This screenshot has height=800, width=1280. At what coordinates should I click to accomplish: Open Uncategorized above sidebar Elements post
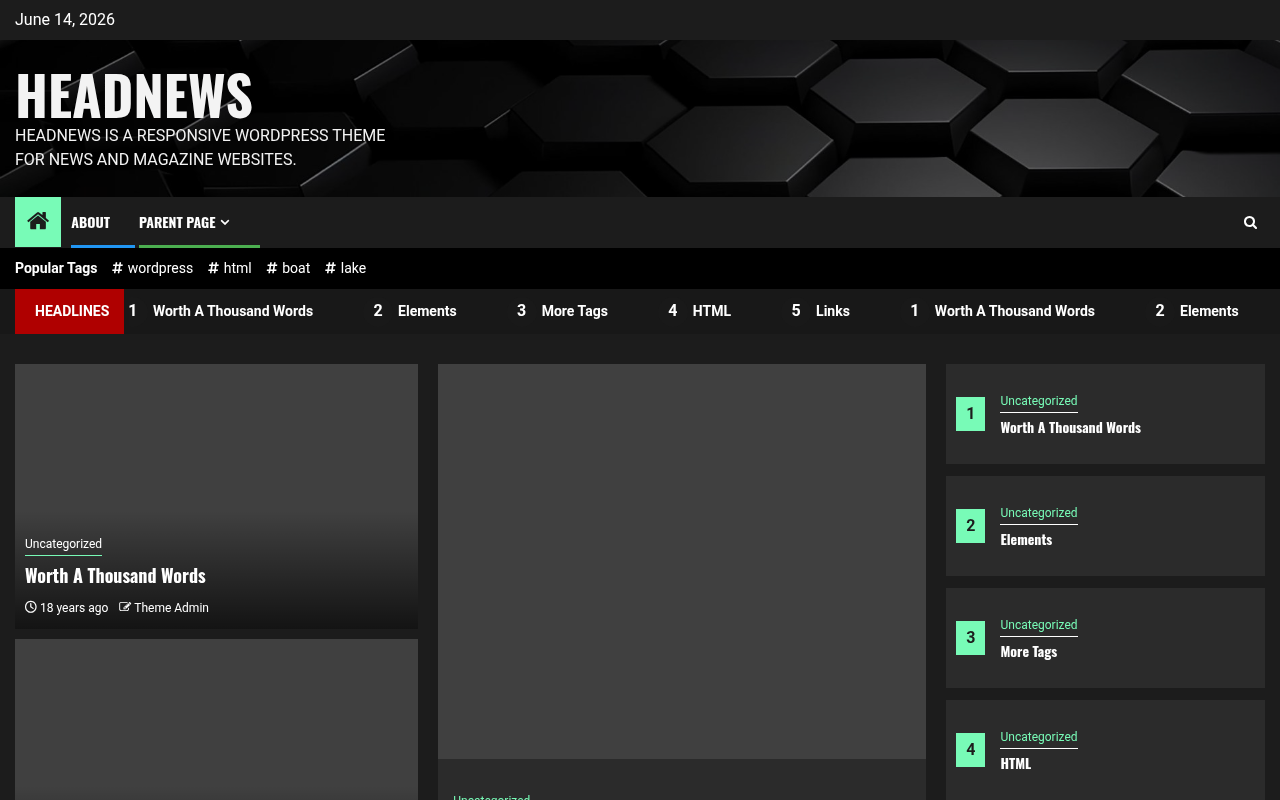pos(1039,513)
